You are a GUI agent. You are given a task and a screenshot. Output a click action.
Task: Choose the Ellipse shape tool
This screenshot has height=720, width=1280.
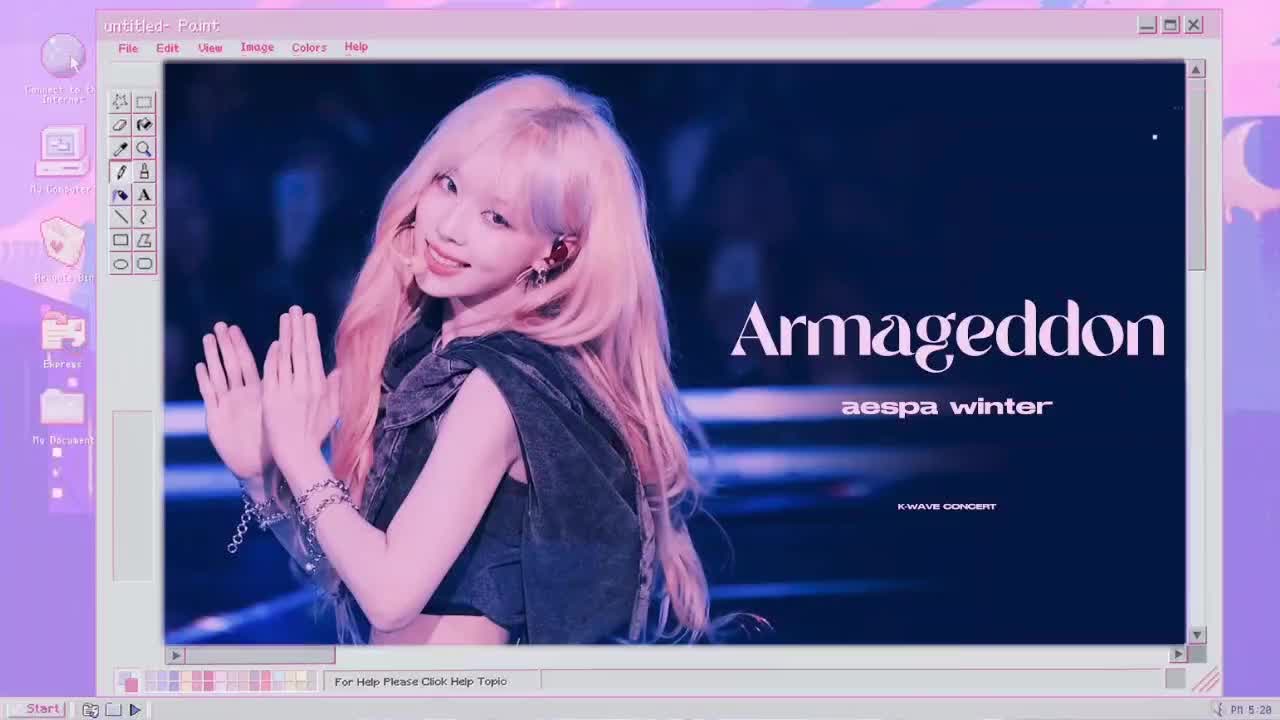120,264
